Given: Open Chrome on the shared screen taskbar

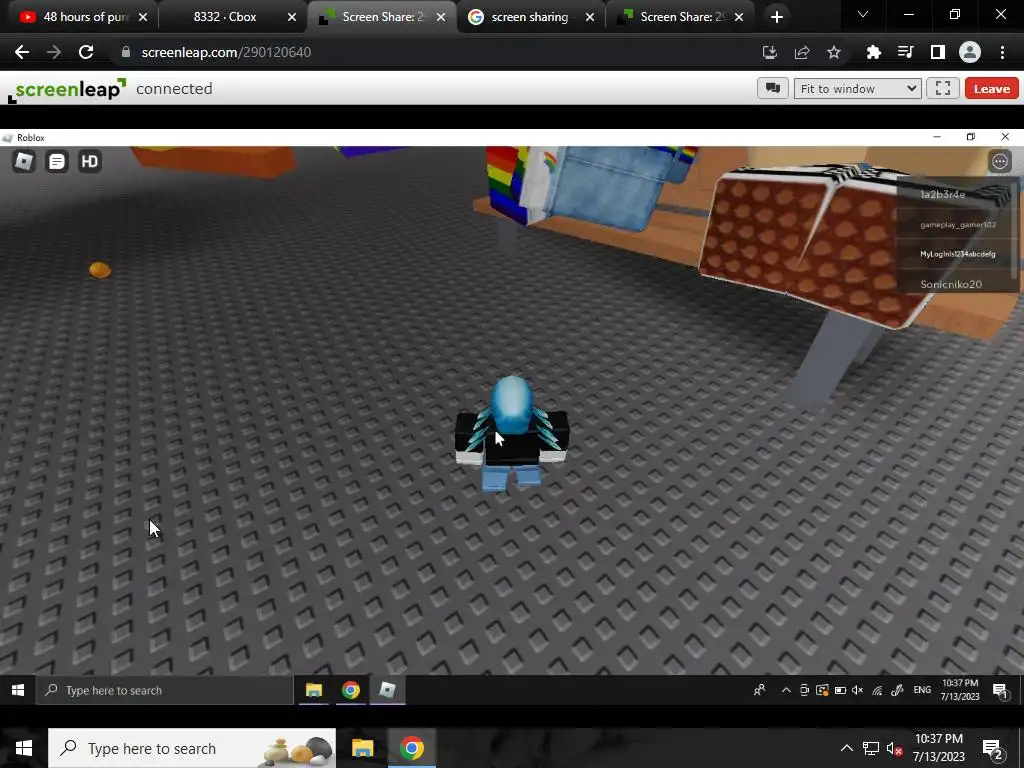Looking at the screenshot, I should 351,690.
